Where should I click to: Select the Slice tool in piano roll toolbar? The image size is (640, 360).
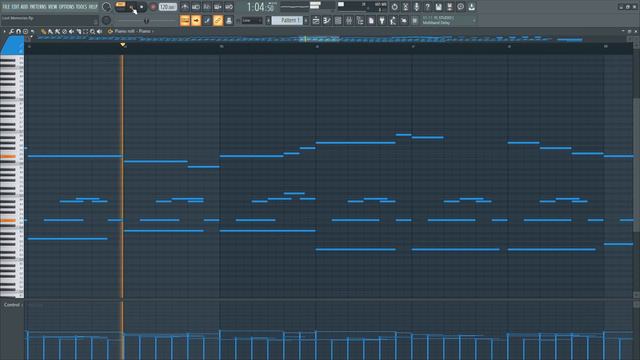(78, 31)
